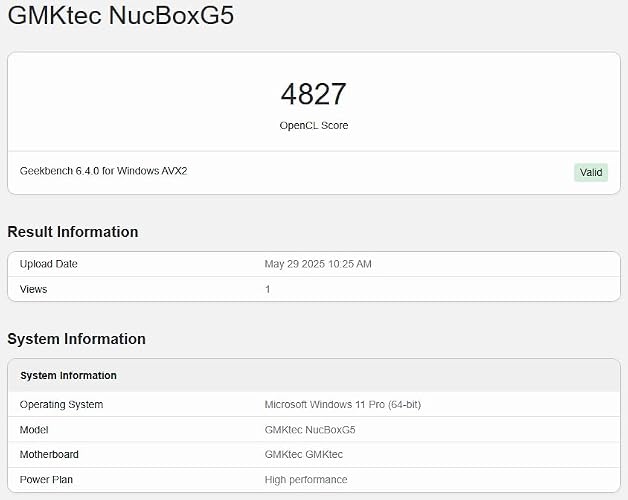Select the May 29 2025 10:25 AM value
628x500 pixels.
318,264
